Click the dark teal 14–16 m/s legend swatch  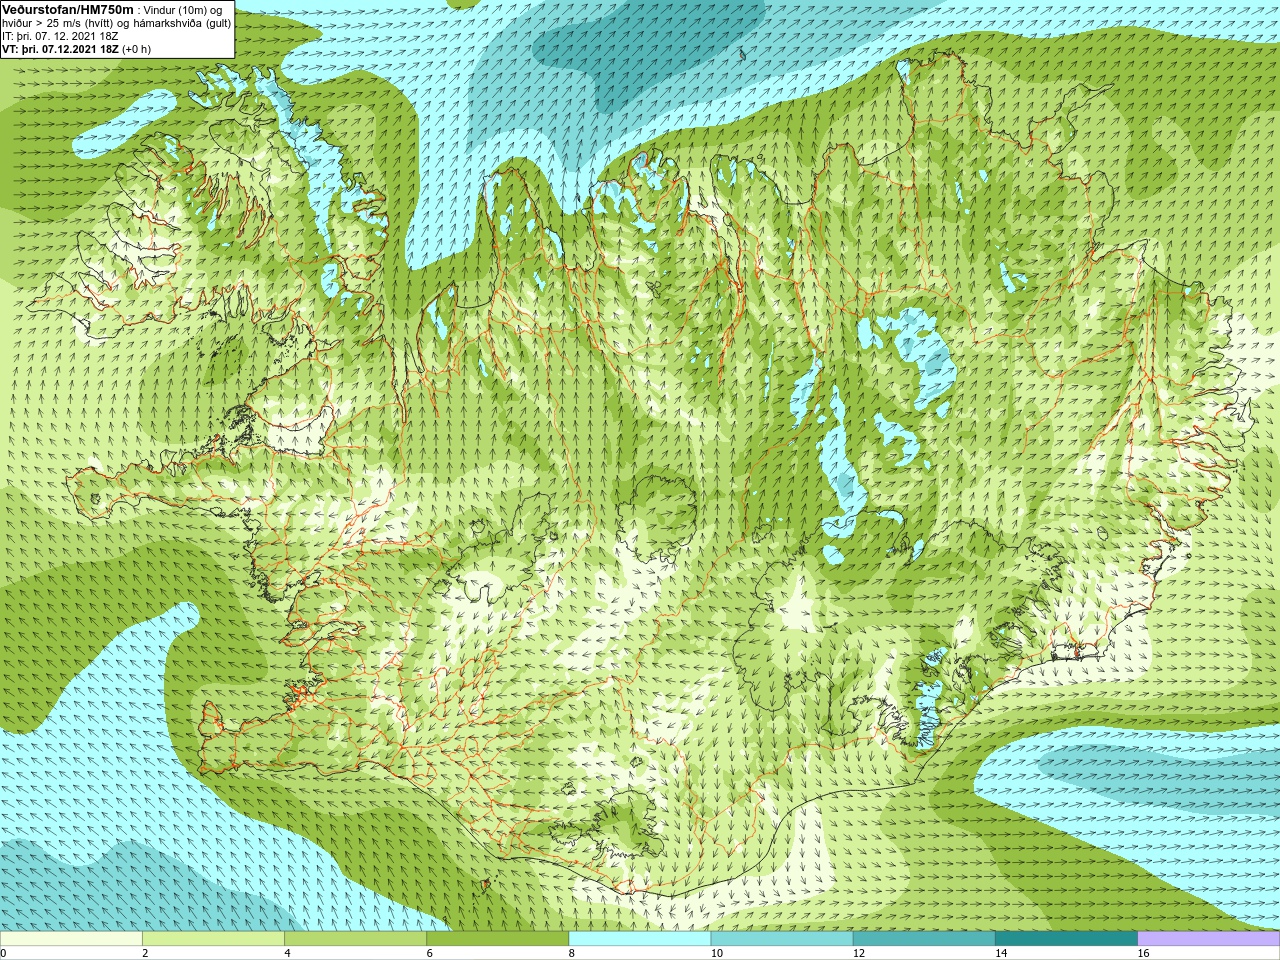click(x=1066, y=939)
